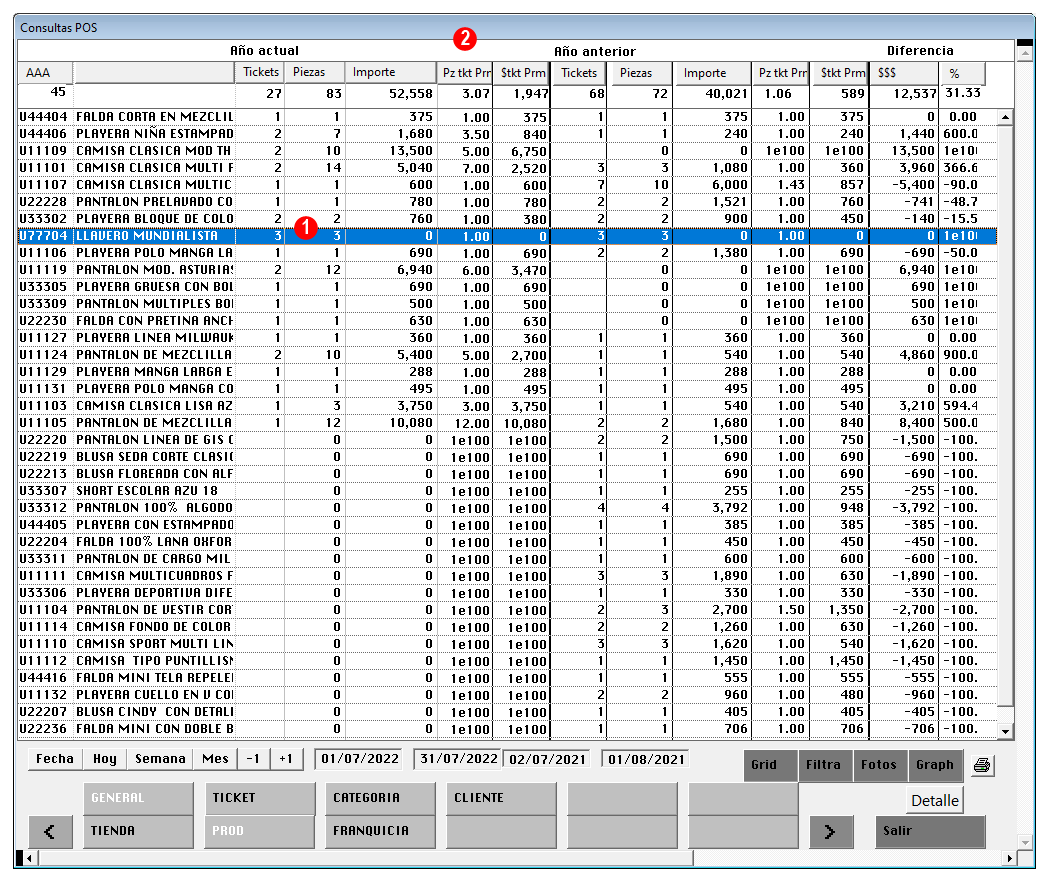Select row U33312 PANTALON 100% ALGODO
The image size is (1047, 879).
tap(507, 508)
